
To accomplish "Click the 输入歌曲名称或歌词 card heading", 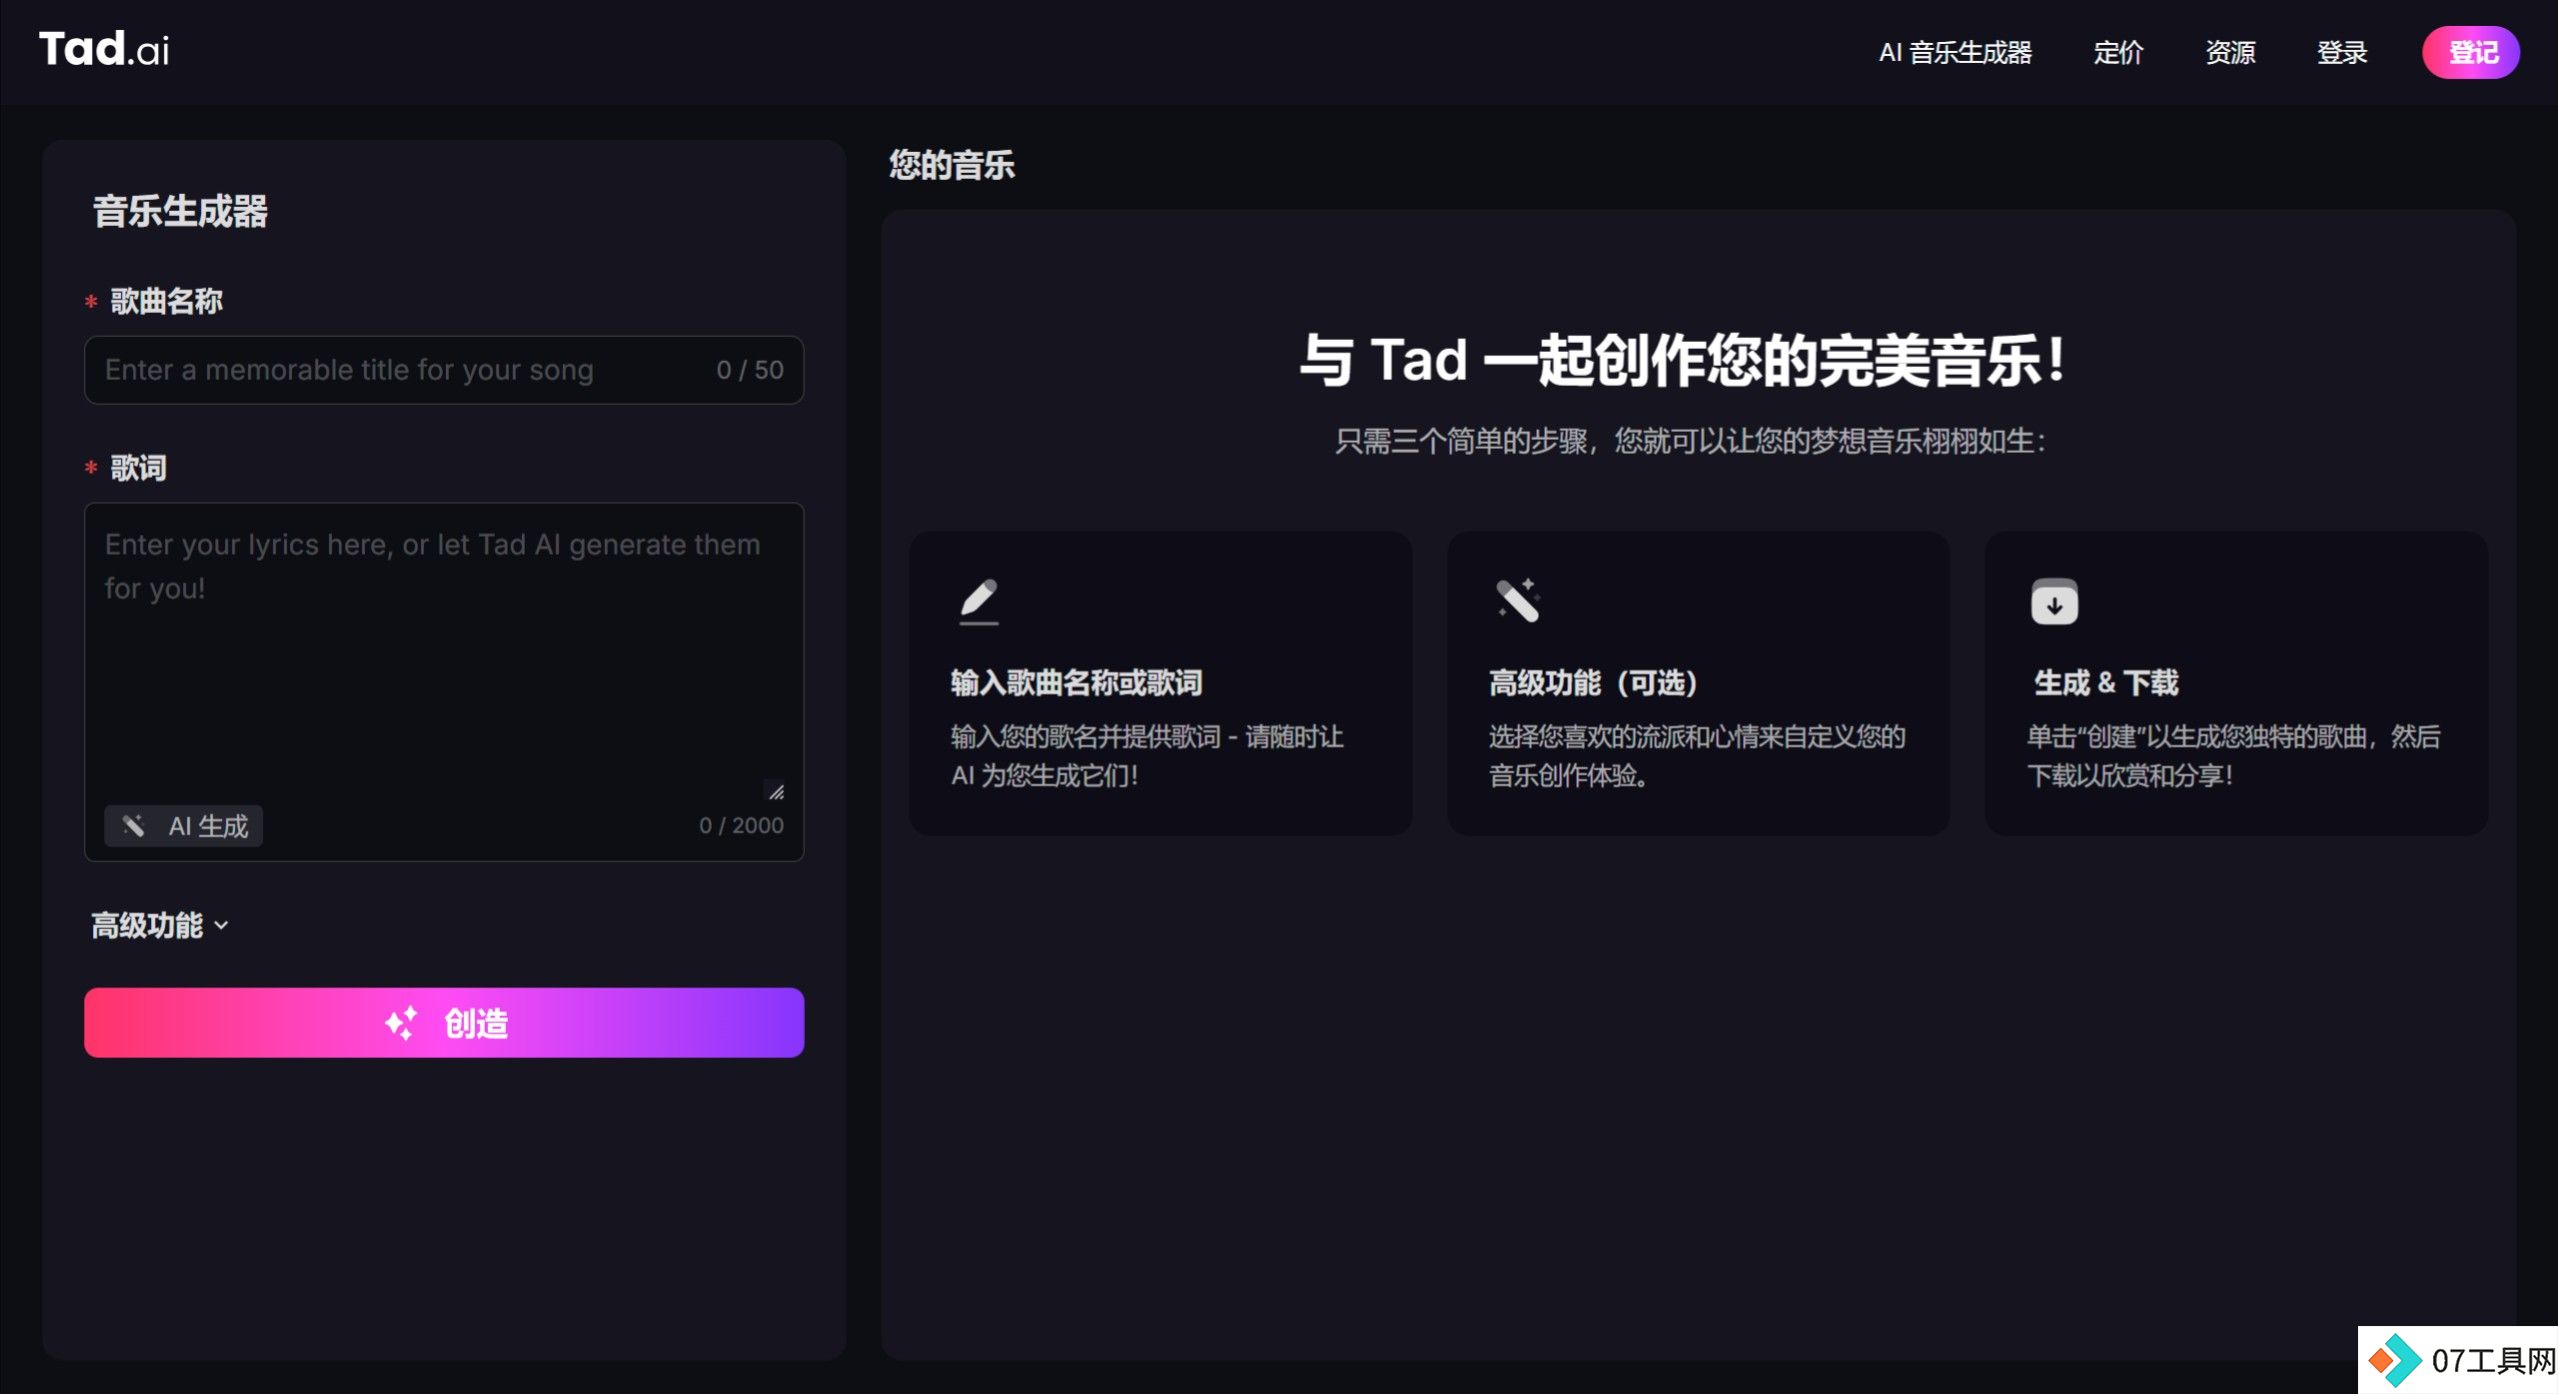I will tap(1076, 683).
